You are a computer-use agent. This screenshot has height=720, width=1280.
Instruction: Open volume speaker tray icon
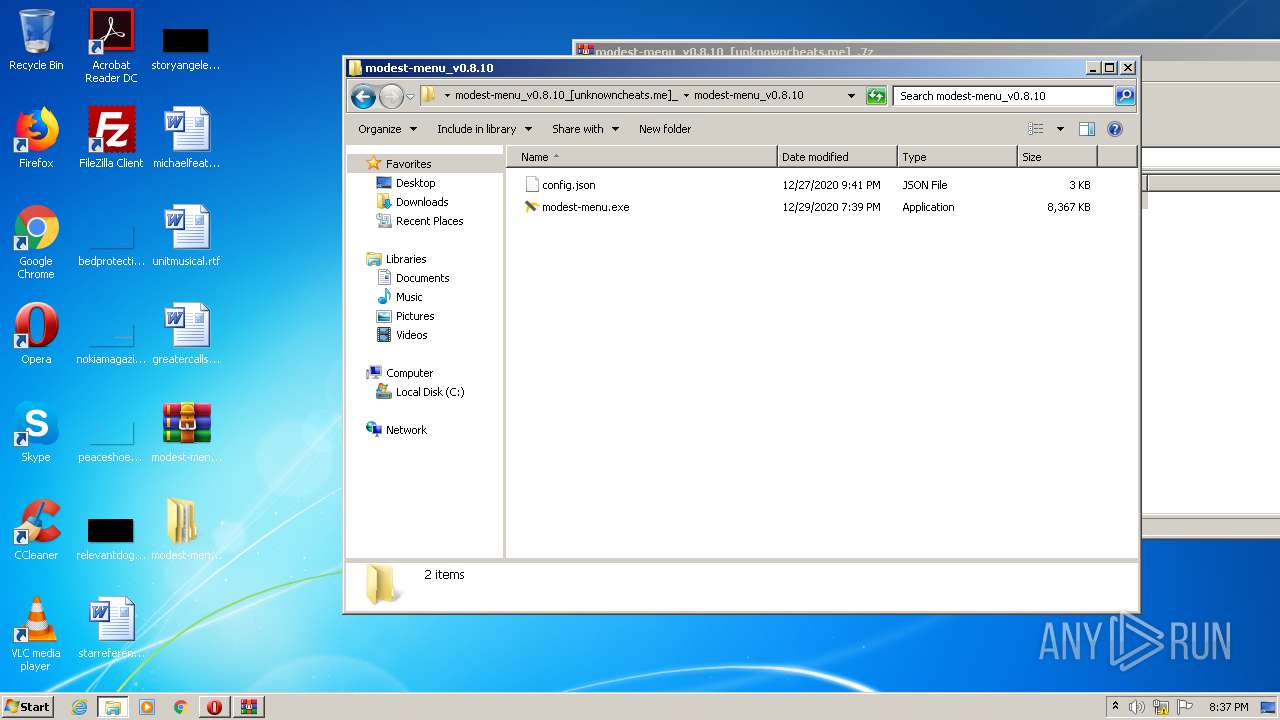tap(1137, 707)
